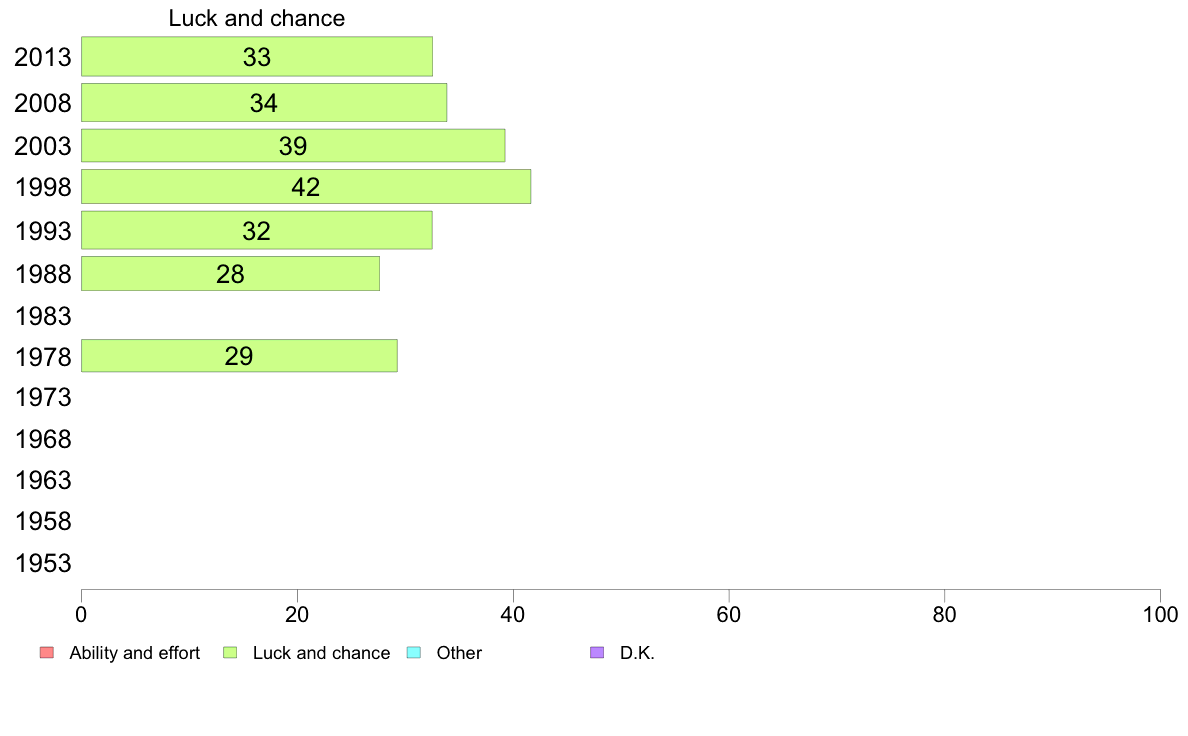The width and height of the screenshot is (1188, 736).
Task: Select the 1993 bar showing 32
Action: pyautogui.click(x=257, y=230)
